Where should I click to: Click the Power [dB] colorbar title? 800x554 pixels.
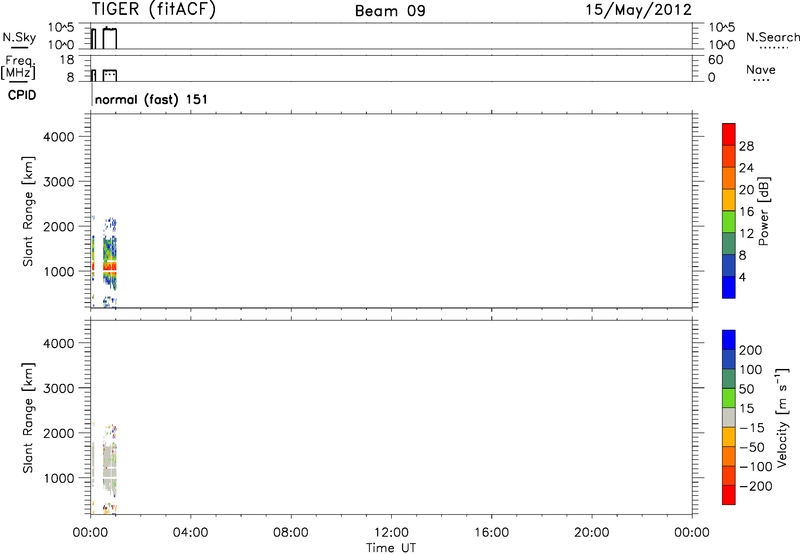click(764, 211)
